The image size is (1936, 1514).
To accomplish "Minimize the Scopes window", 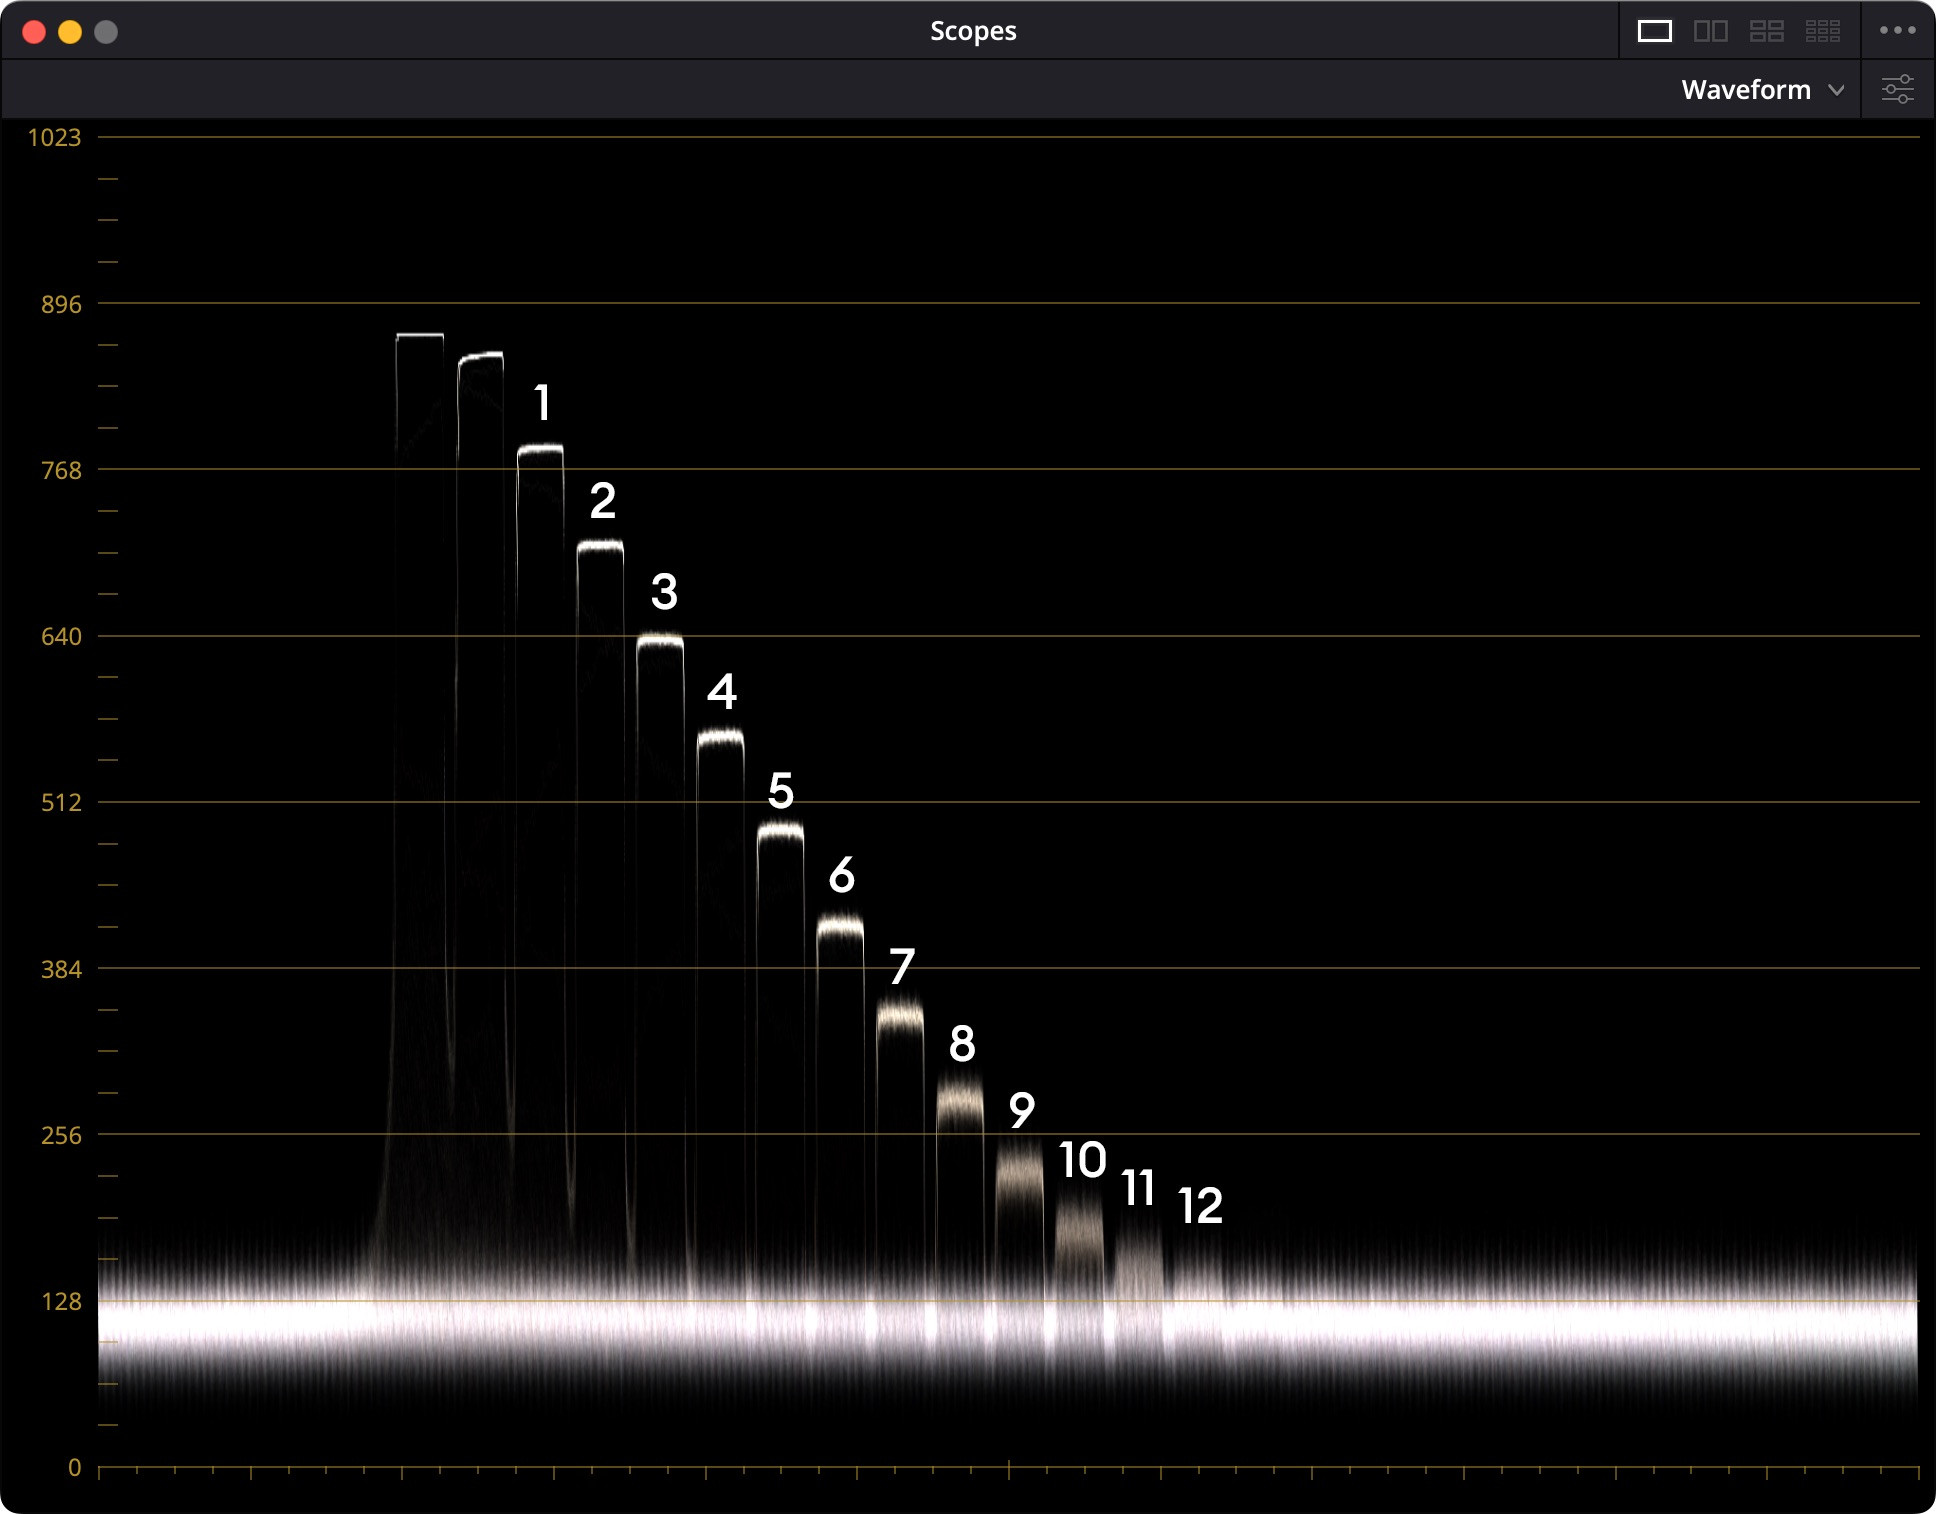I will click(x=70, y=32).
